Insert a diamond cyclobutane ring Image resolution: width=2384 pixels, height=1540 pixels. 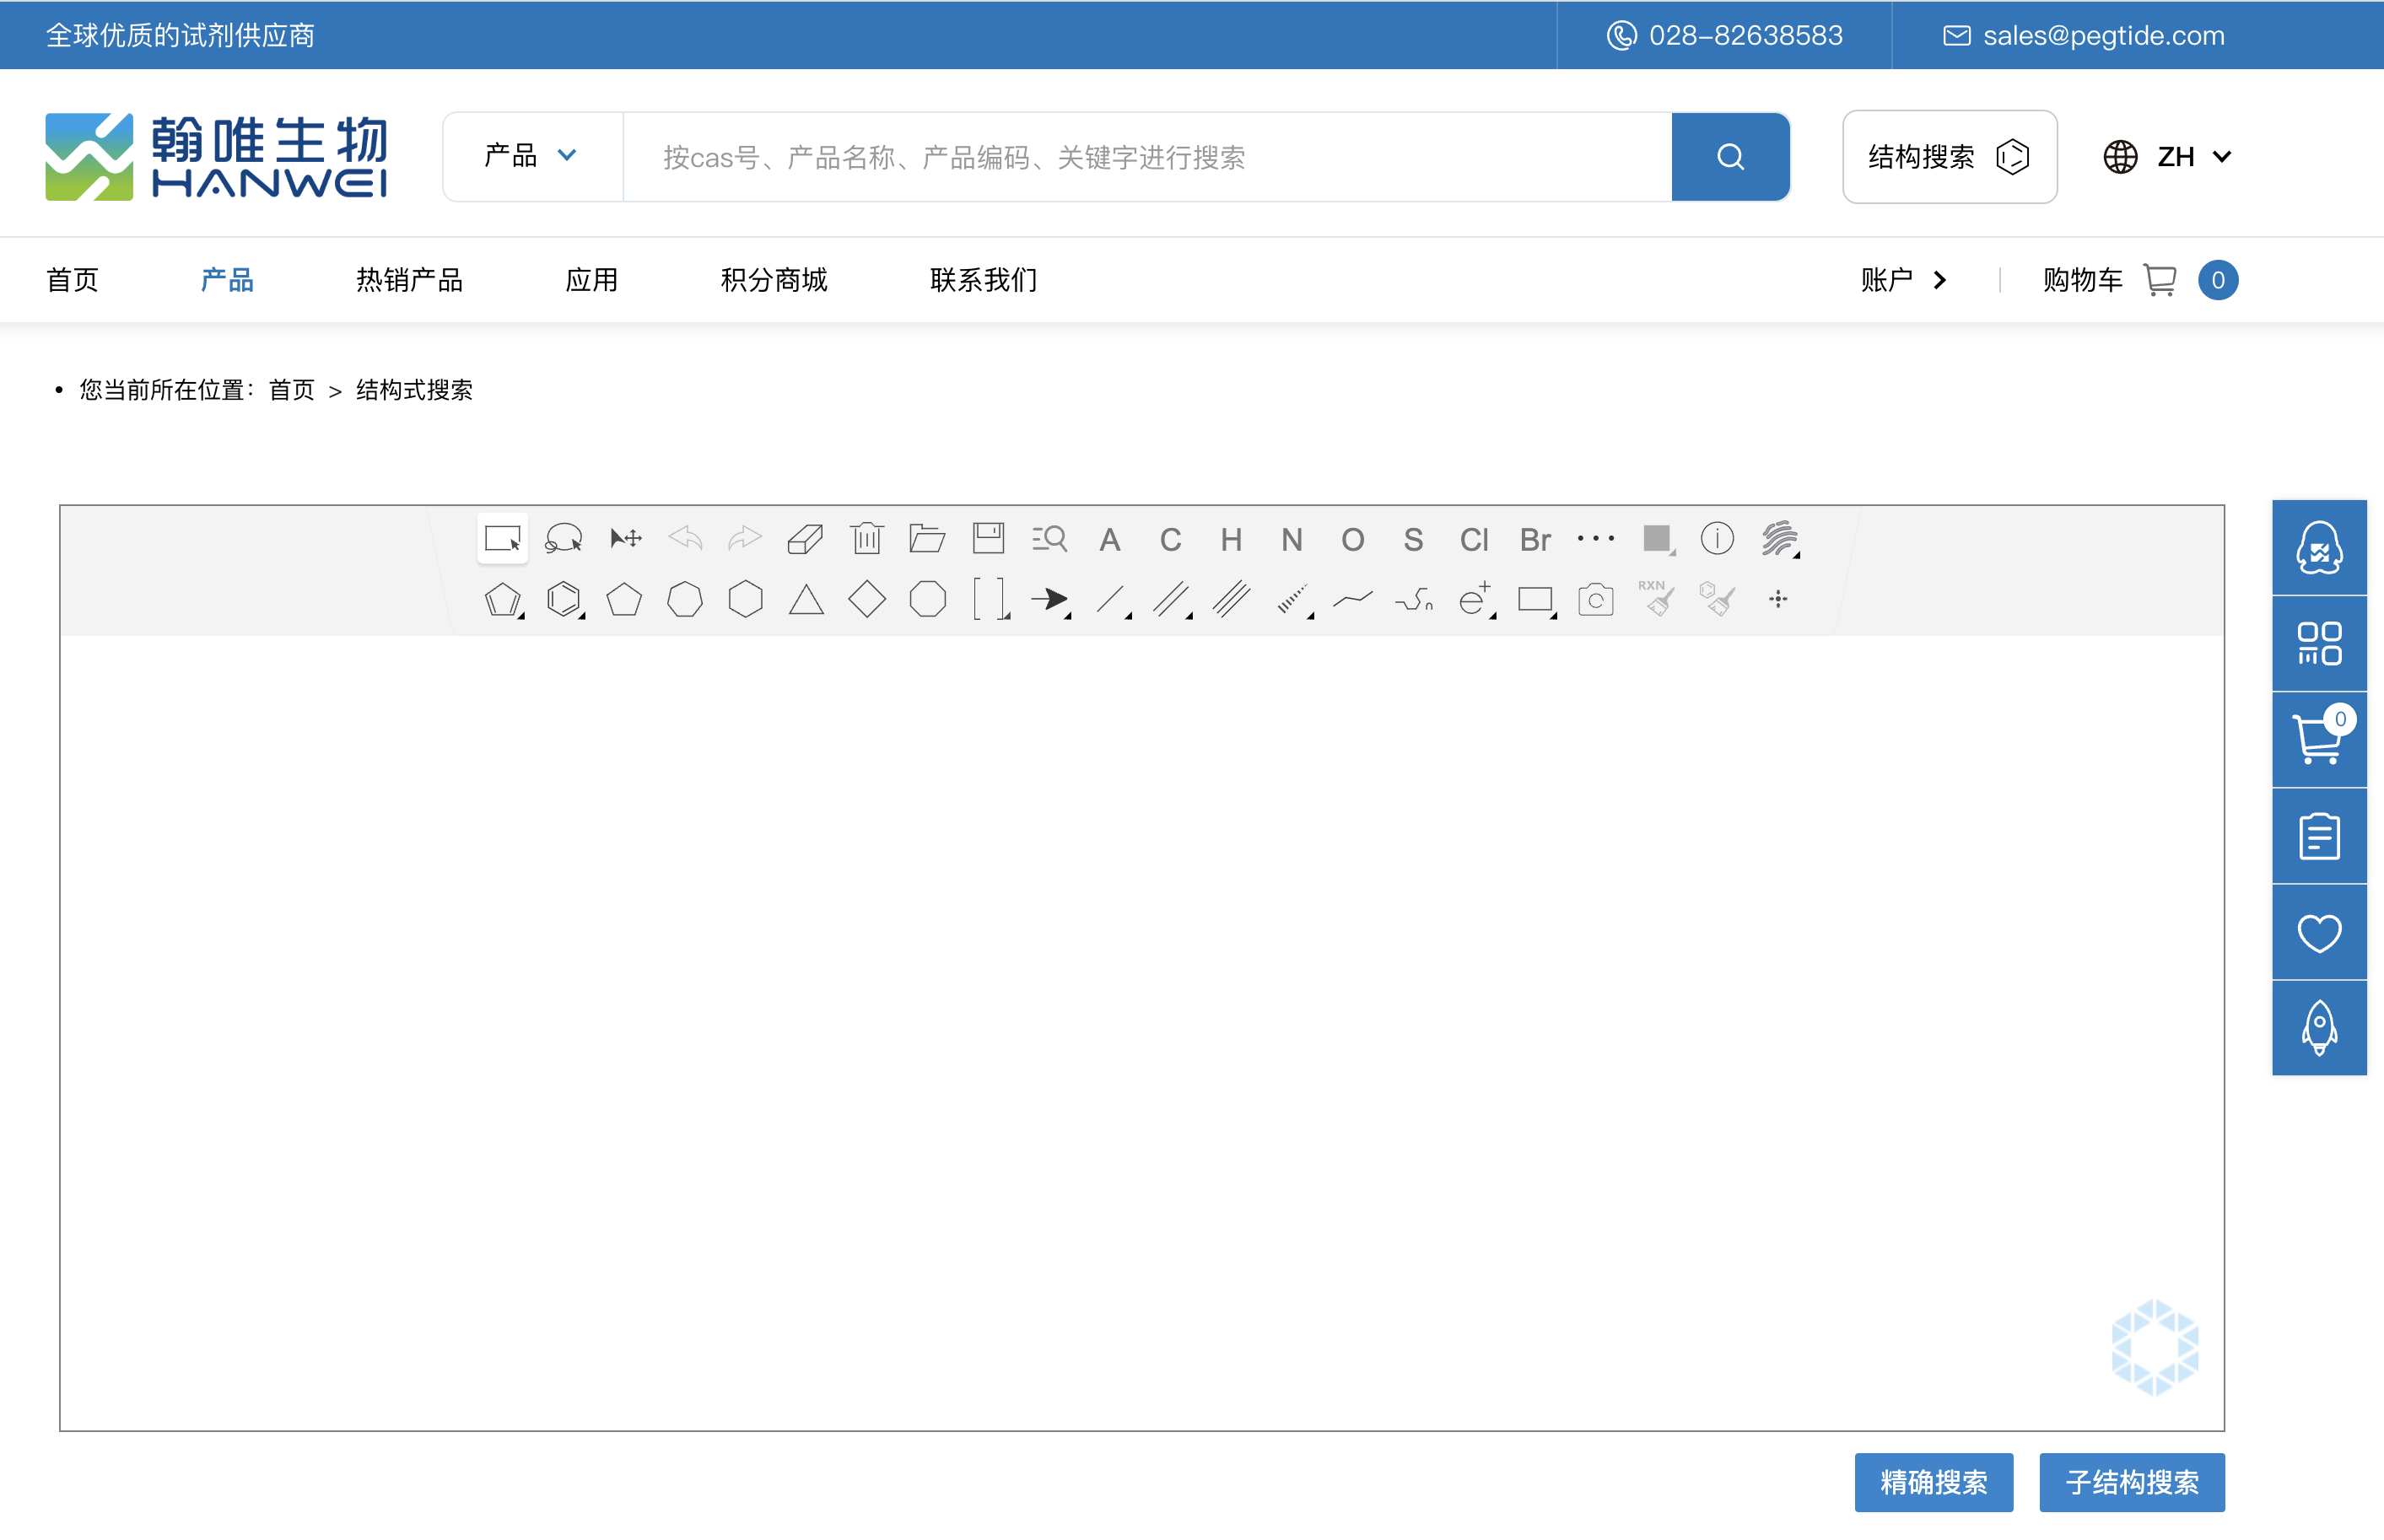(867, 600)
